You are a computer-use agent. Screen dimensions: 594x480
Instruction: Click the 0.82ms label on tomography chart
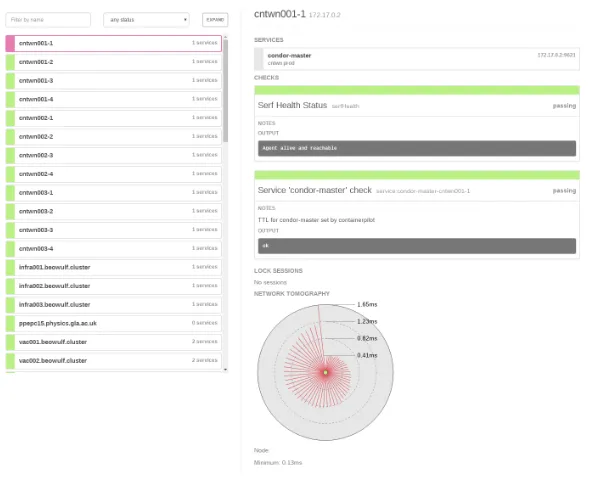[x=367, y=338]
